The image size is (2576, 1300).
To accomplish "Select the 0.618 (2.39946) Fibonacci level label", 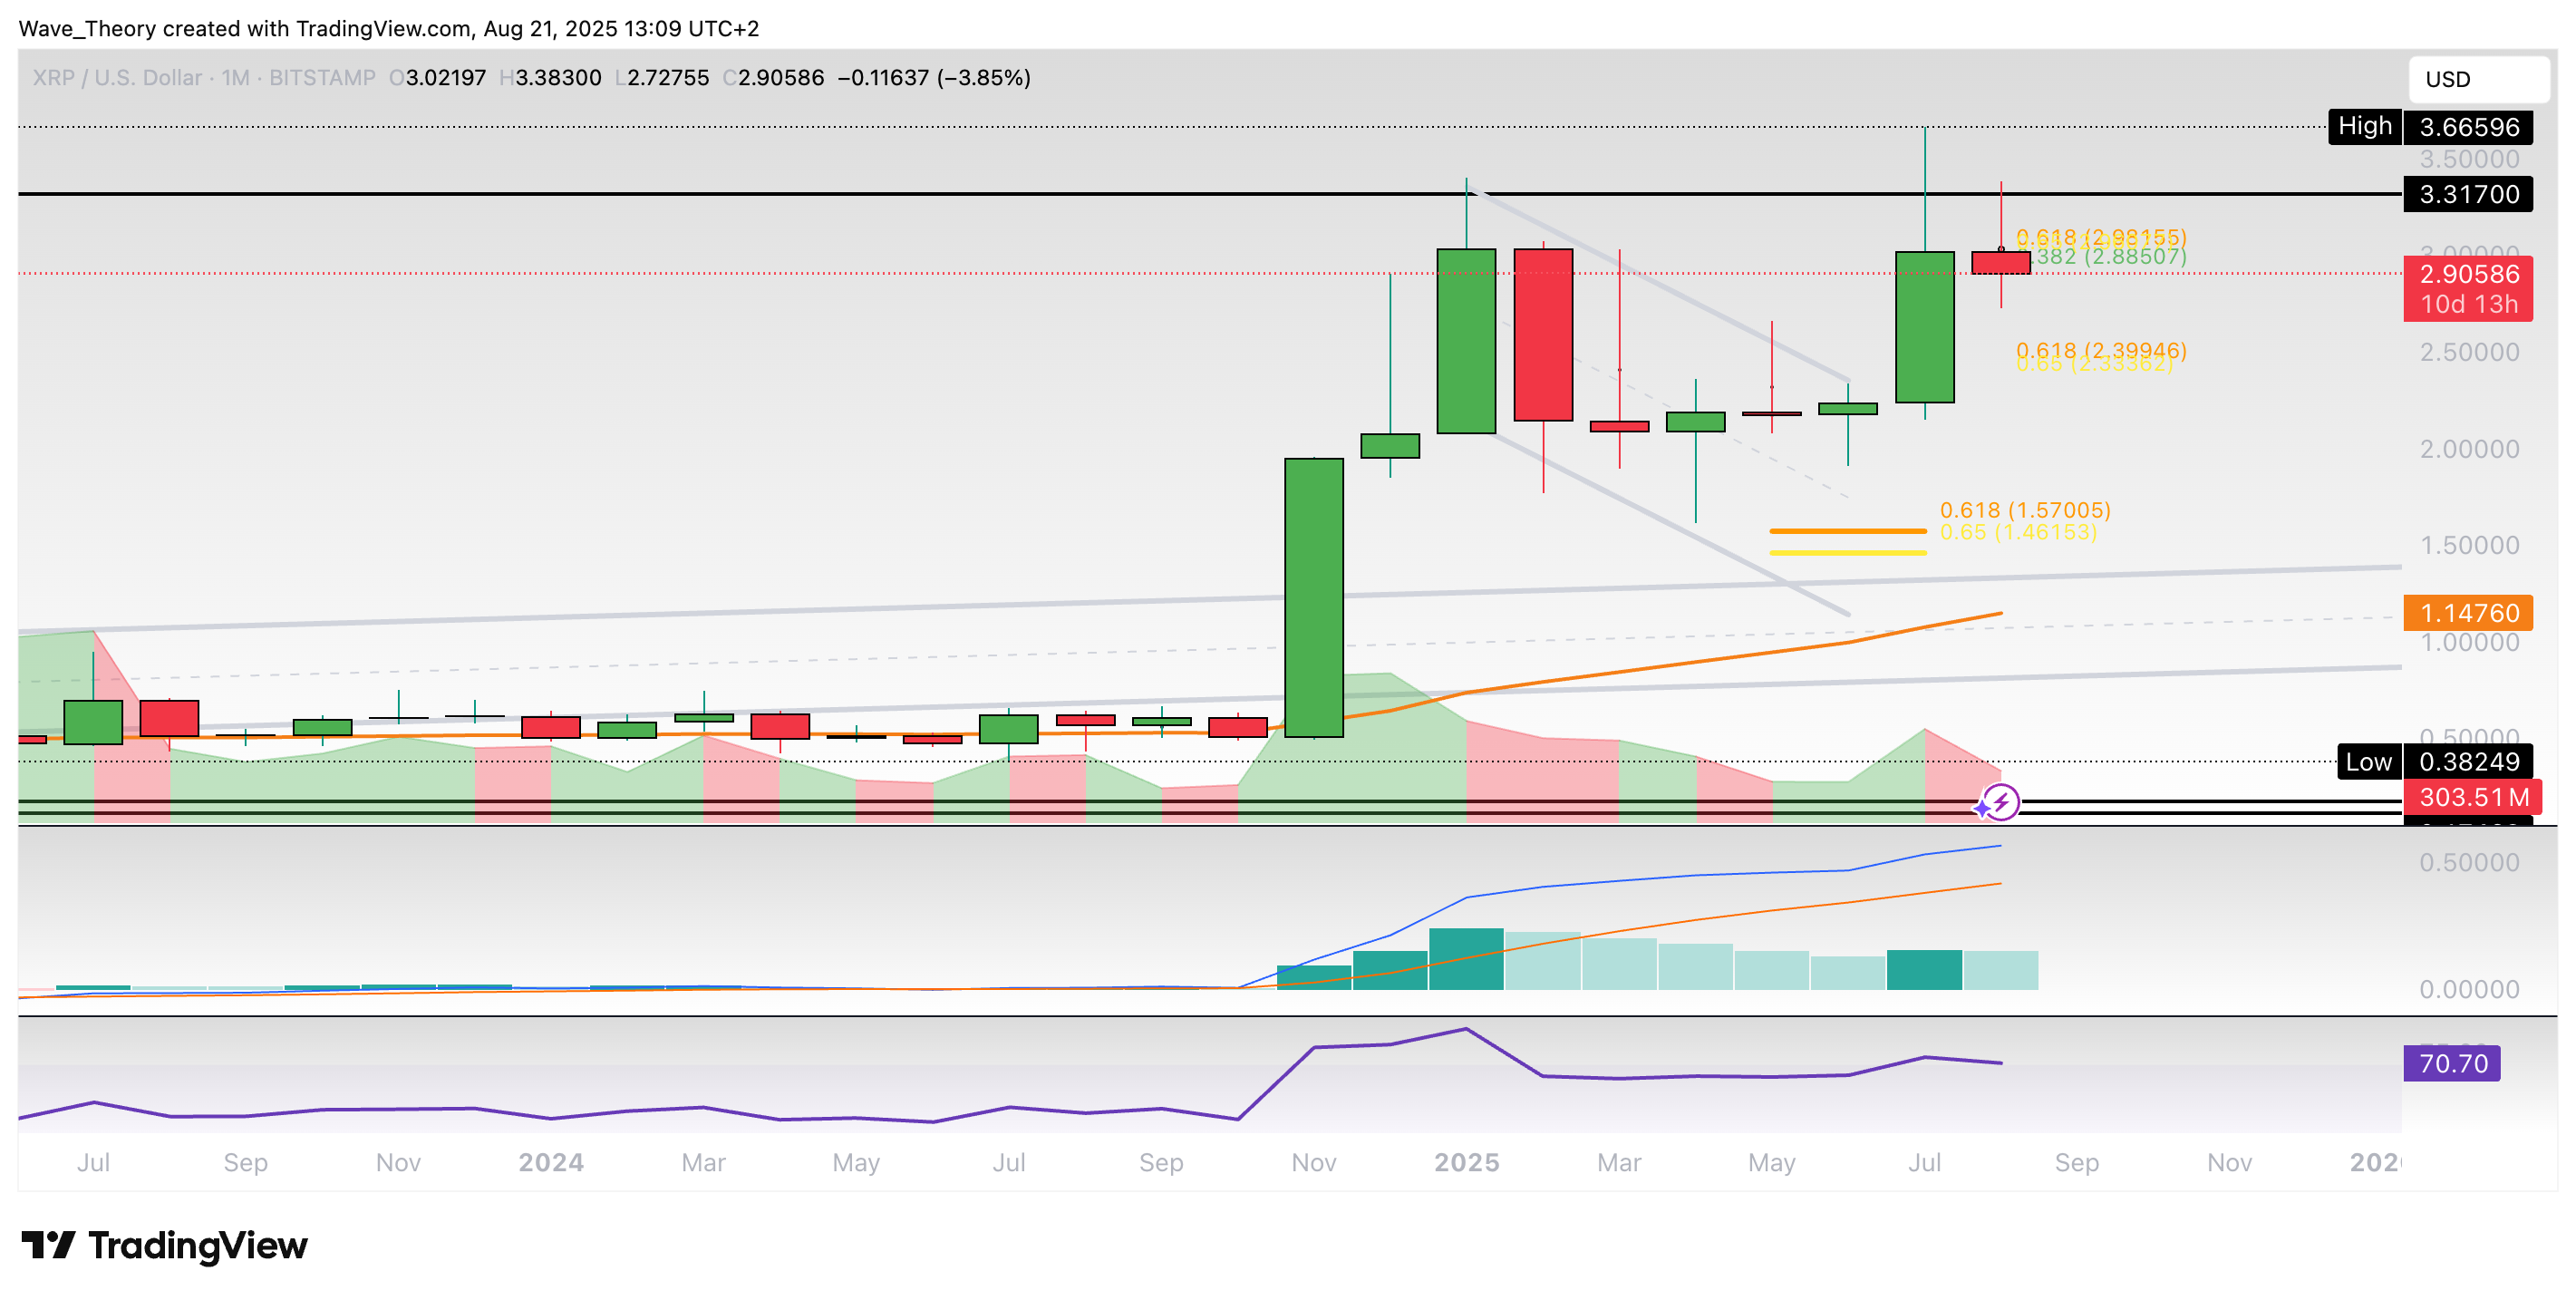I will pos(2100,350).
